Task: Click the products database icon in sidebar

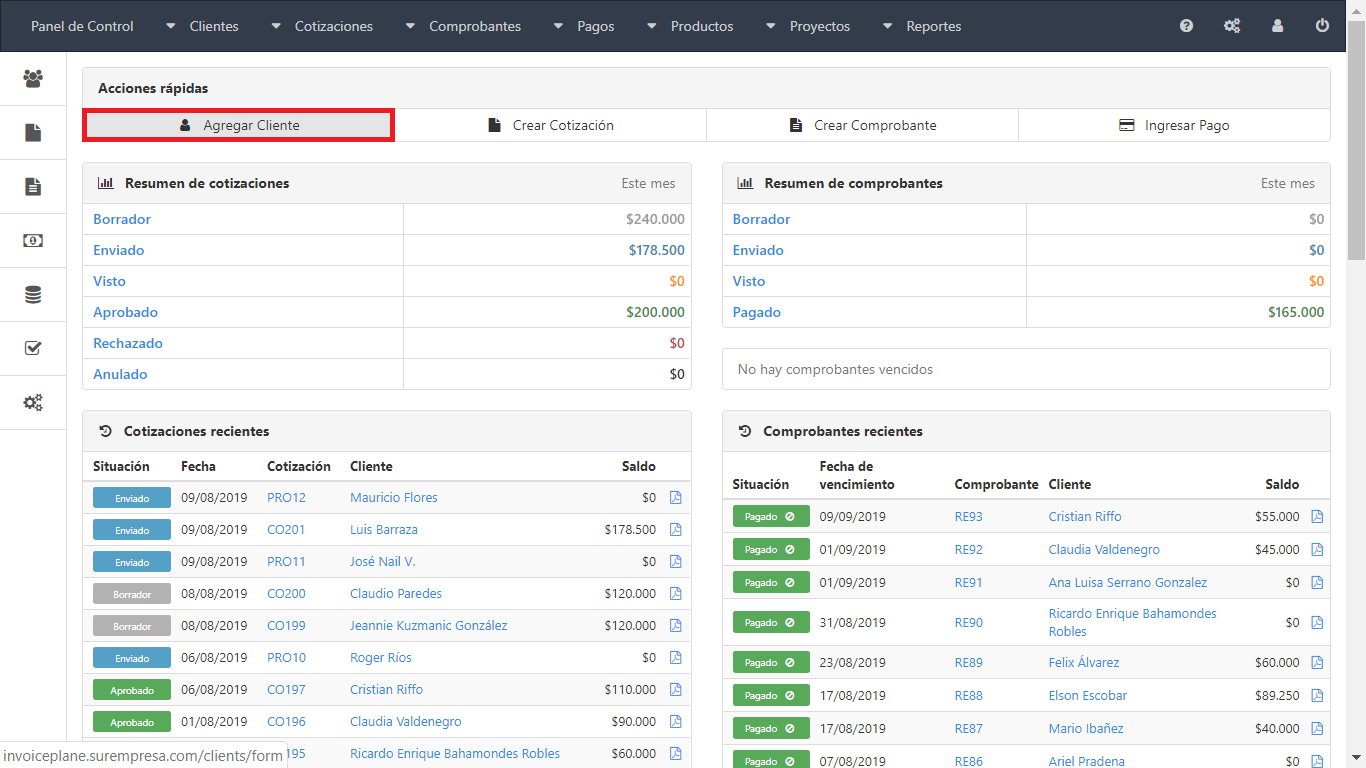Action: tap(33, 295)
